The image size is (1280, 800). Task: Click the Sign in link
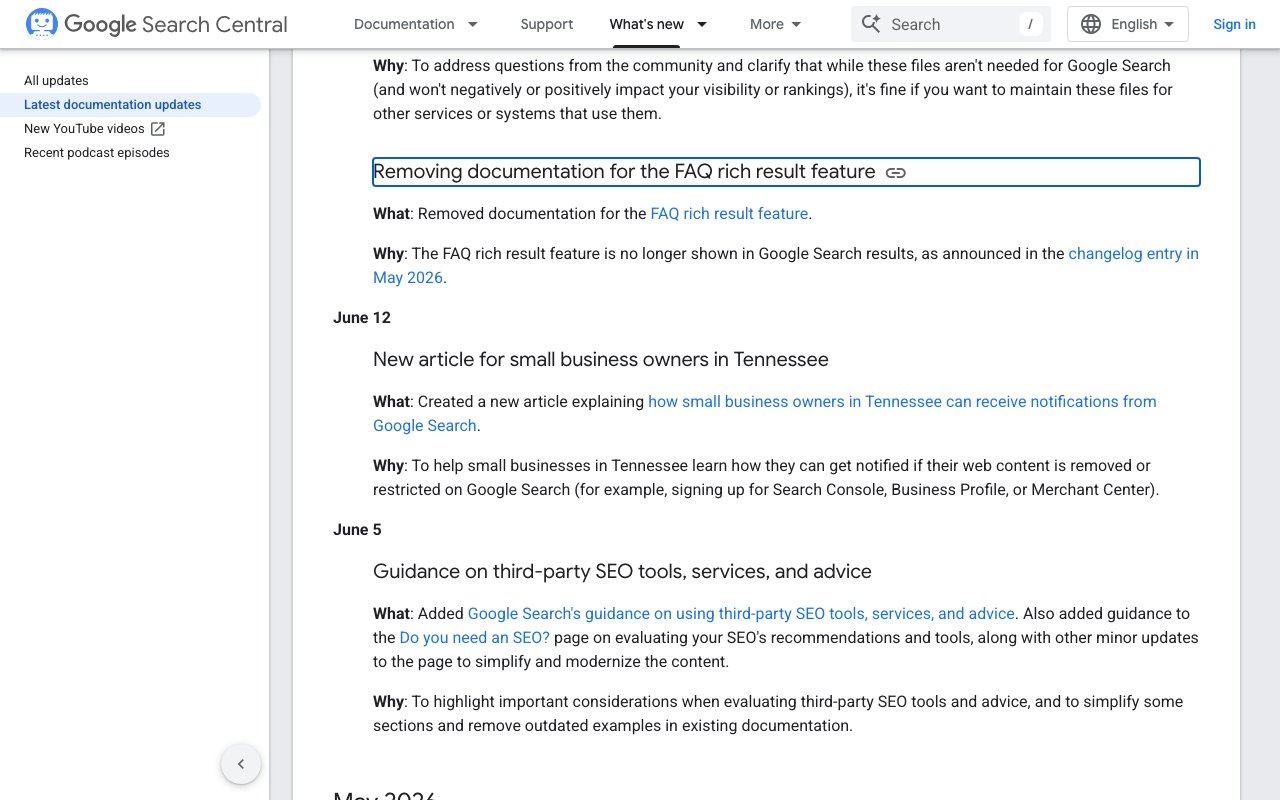click(x=1234, y=24)
